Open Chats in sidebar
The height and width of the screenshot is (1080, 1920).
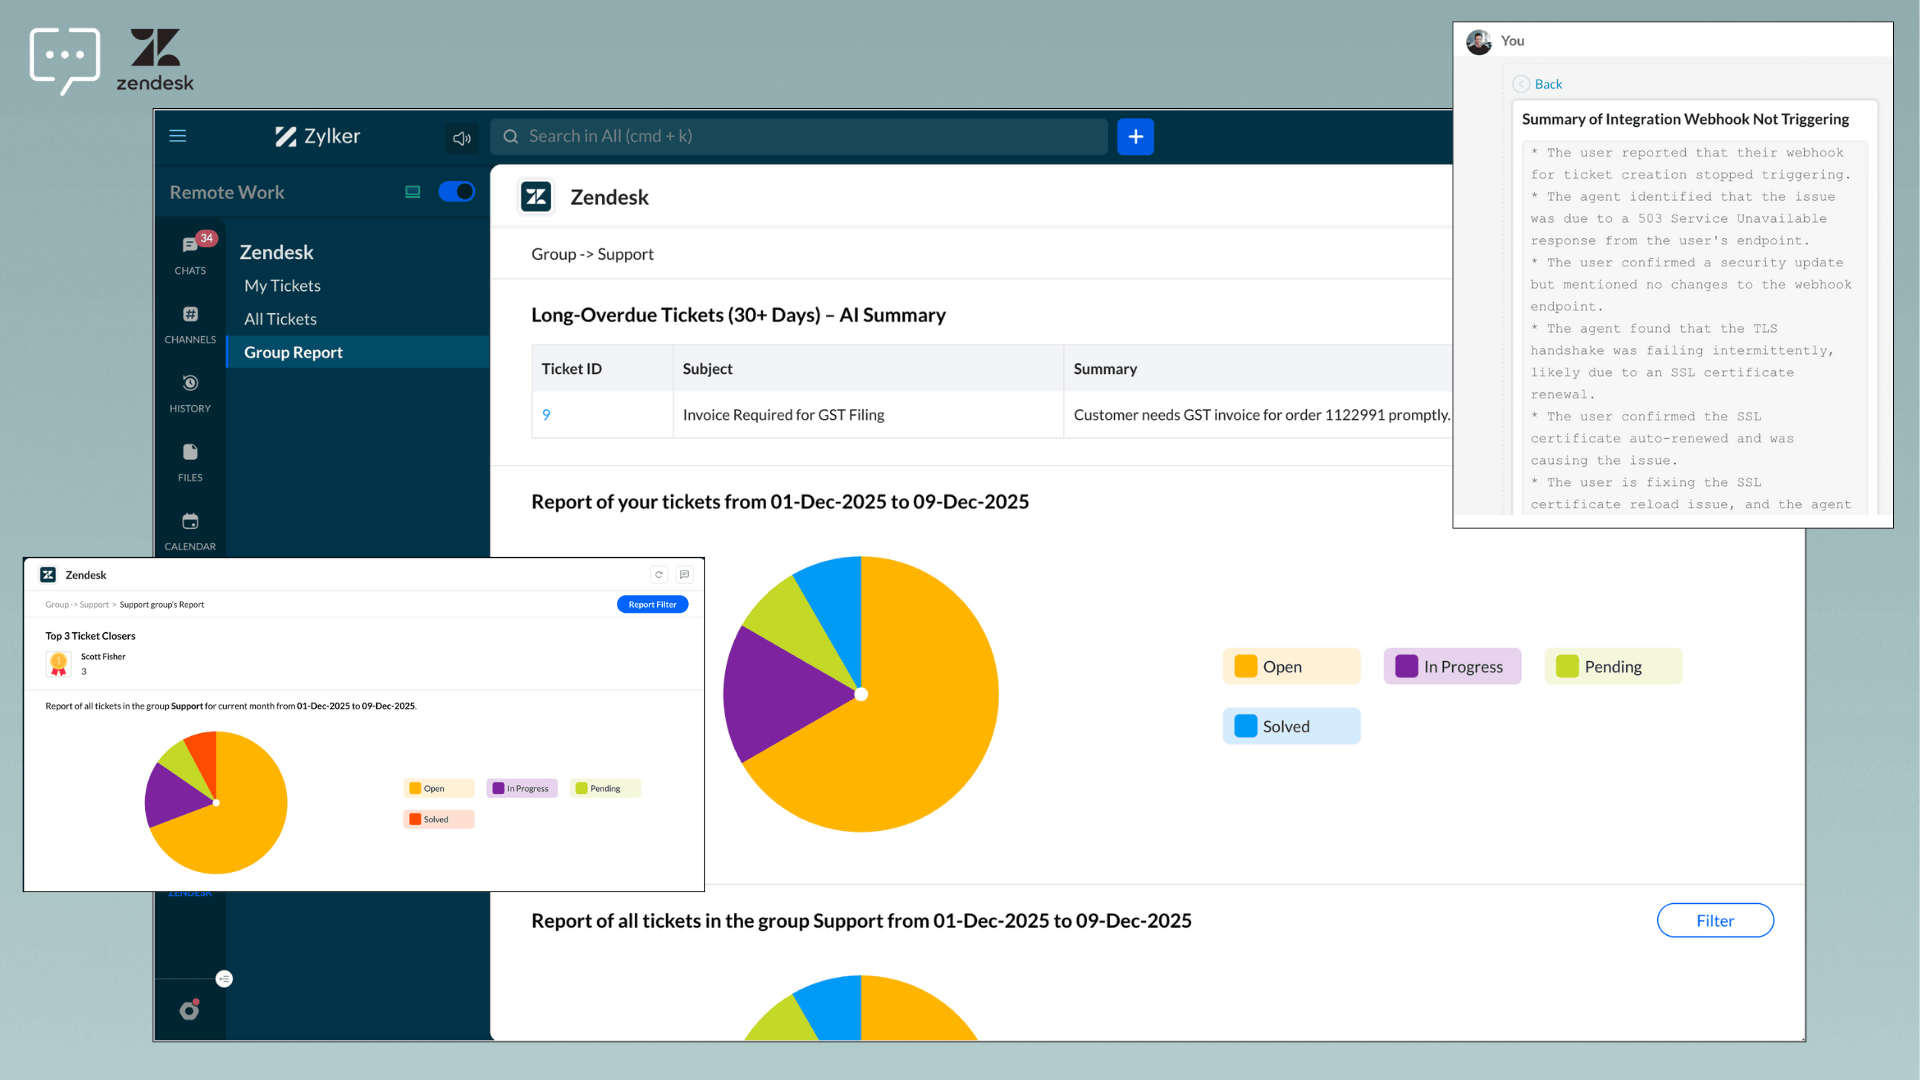click(x=190, y=253)
